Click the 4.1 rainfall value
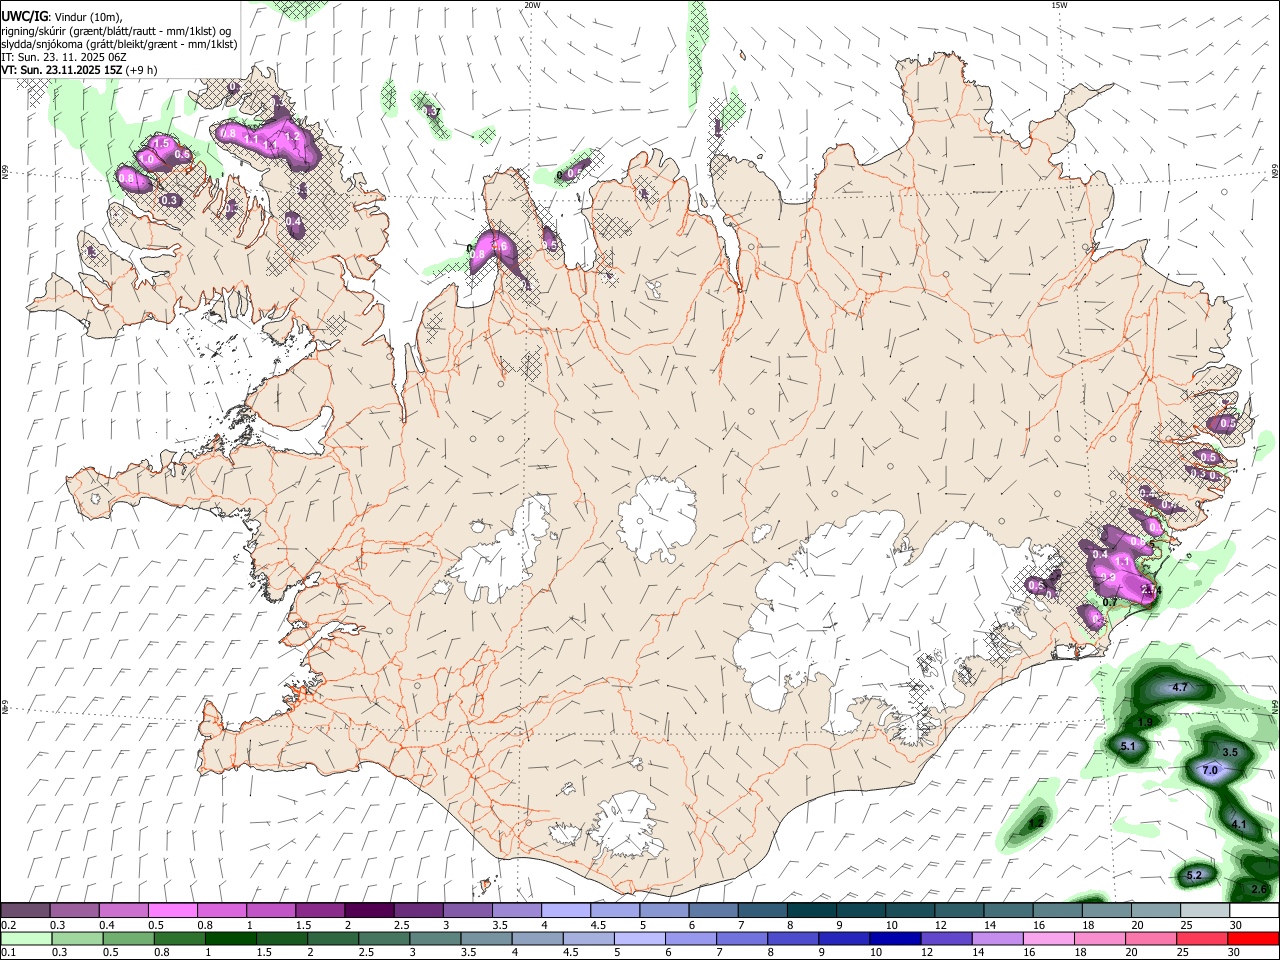The width and height of the screenshot is (1280, 960). (x=1238, y=825)
